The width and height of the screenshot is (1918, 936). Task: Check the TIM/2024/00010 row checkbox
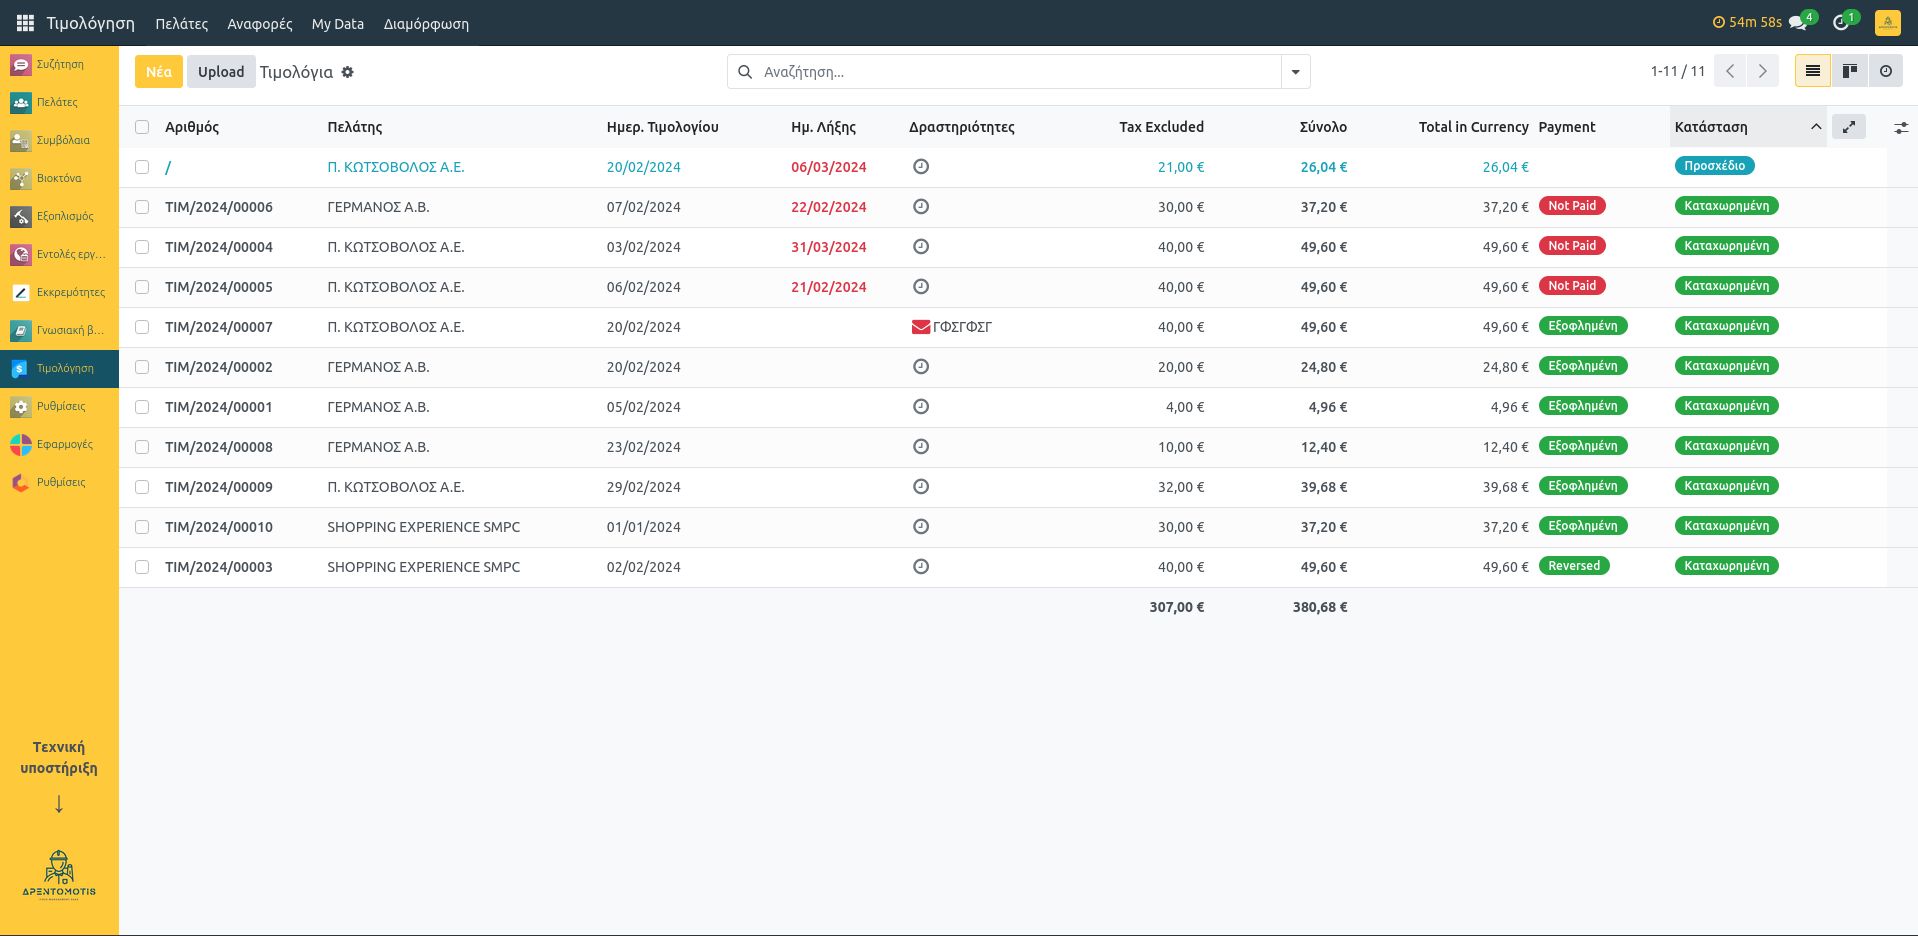point(142,527)
